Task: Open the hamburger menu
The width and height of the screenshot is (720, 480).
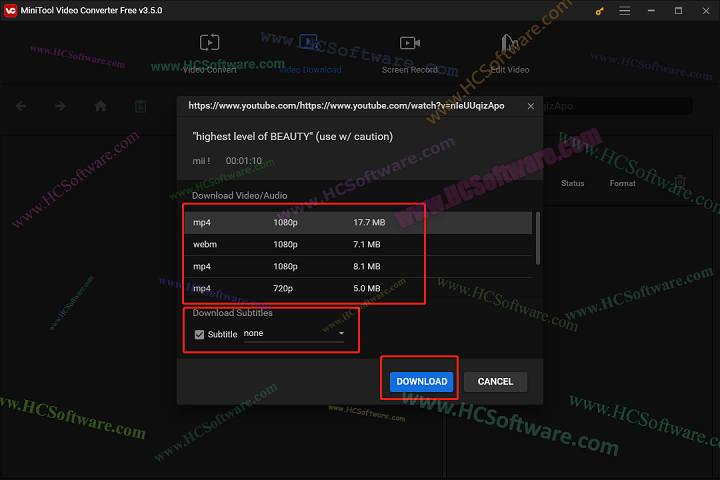Action: [x=624, y=11]
